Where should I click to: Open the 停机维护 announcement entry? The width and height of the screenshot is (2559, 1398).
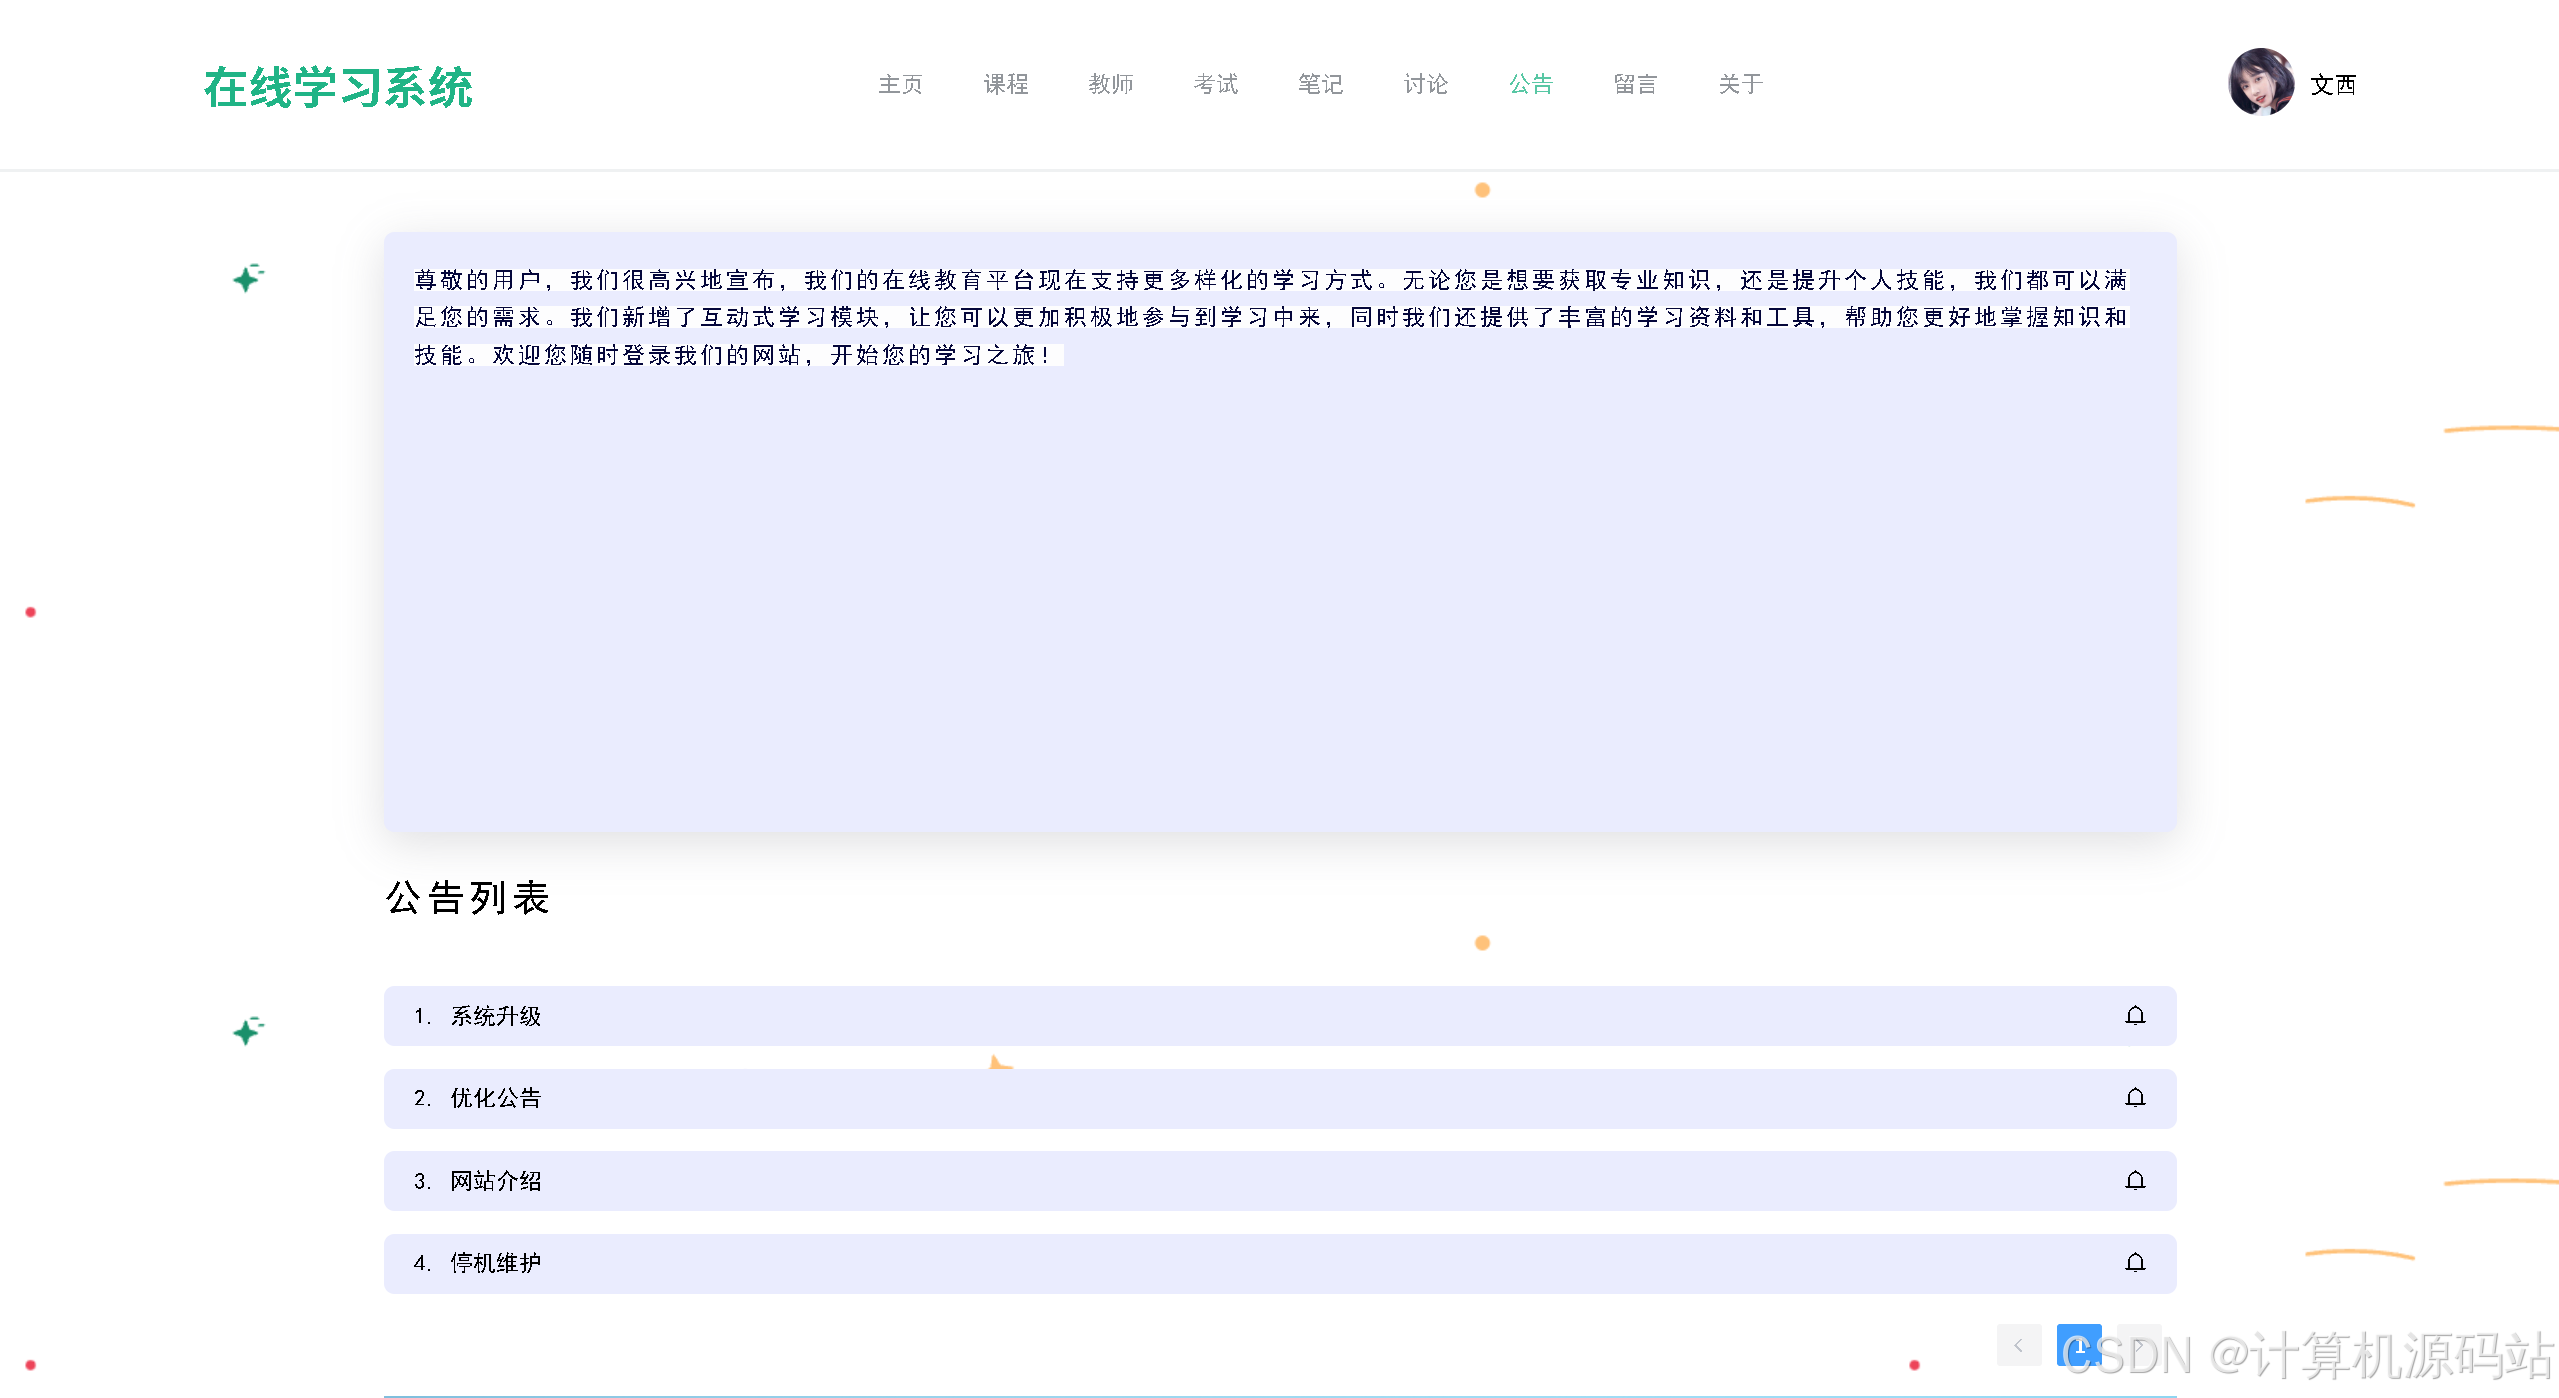click(x=495, y=1263)
